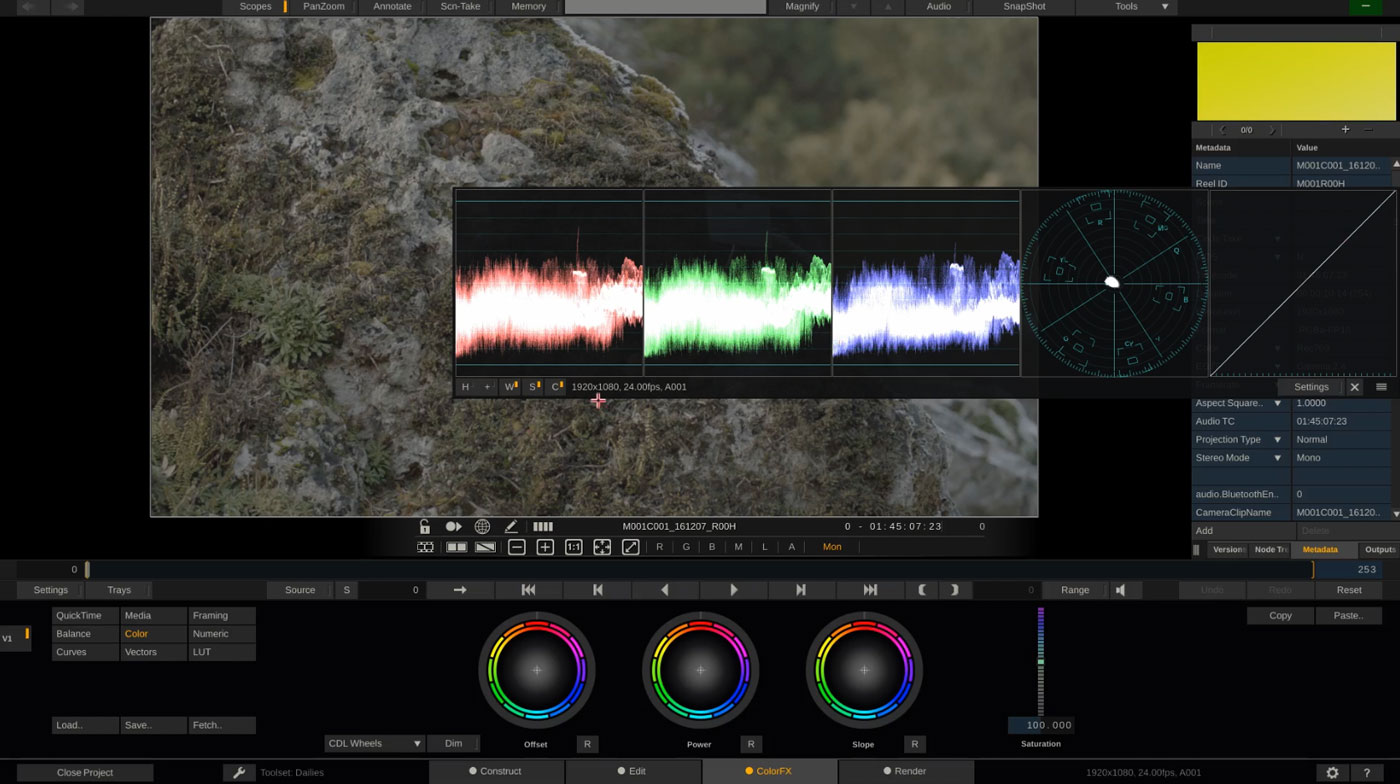Click the record/play dot icon under the viewer
Viewport: 1400px width, 784px height.
coord(453,527)
